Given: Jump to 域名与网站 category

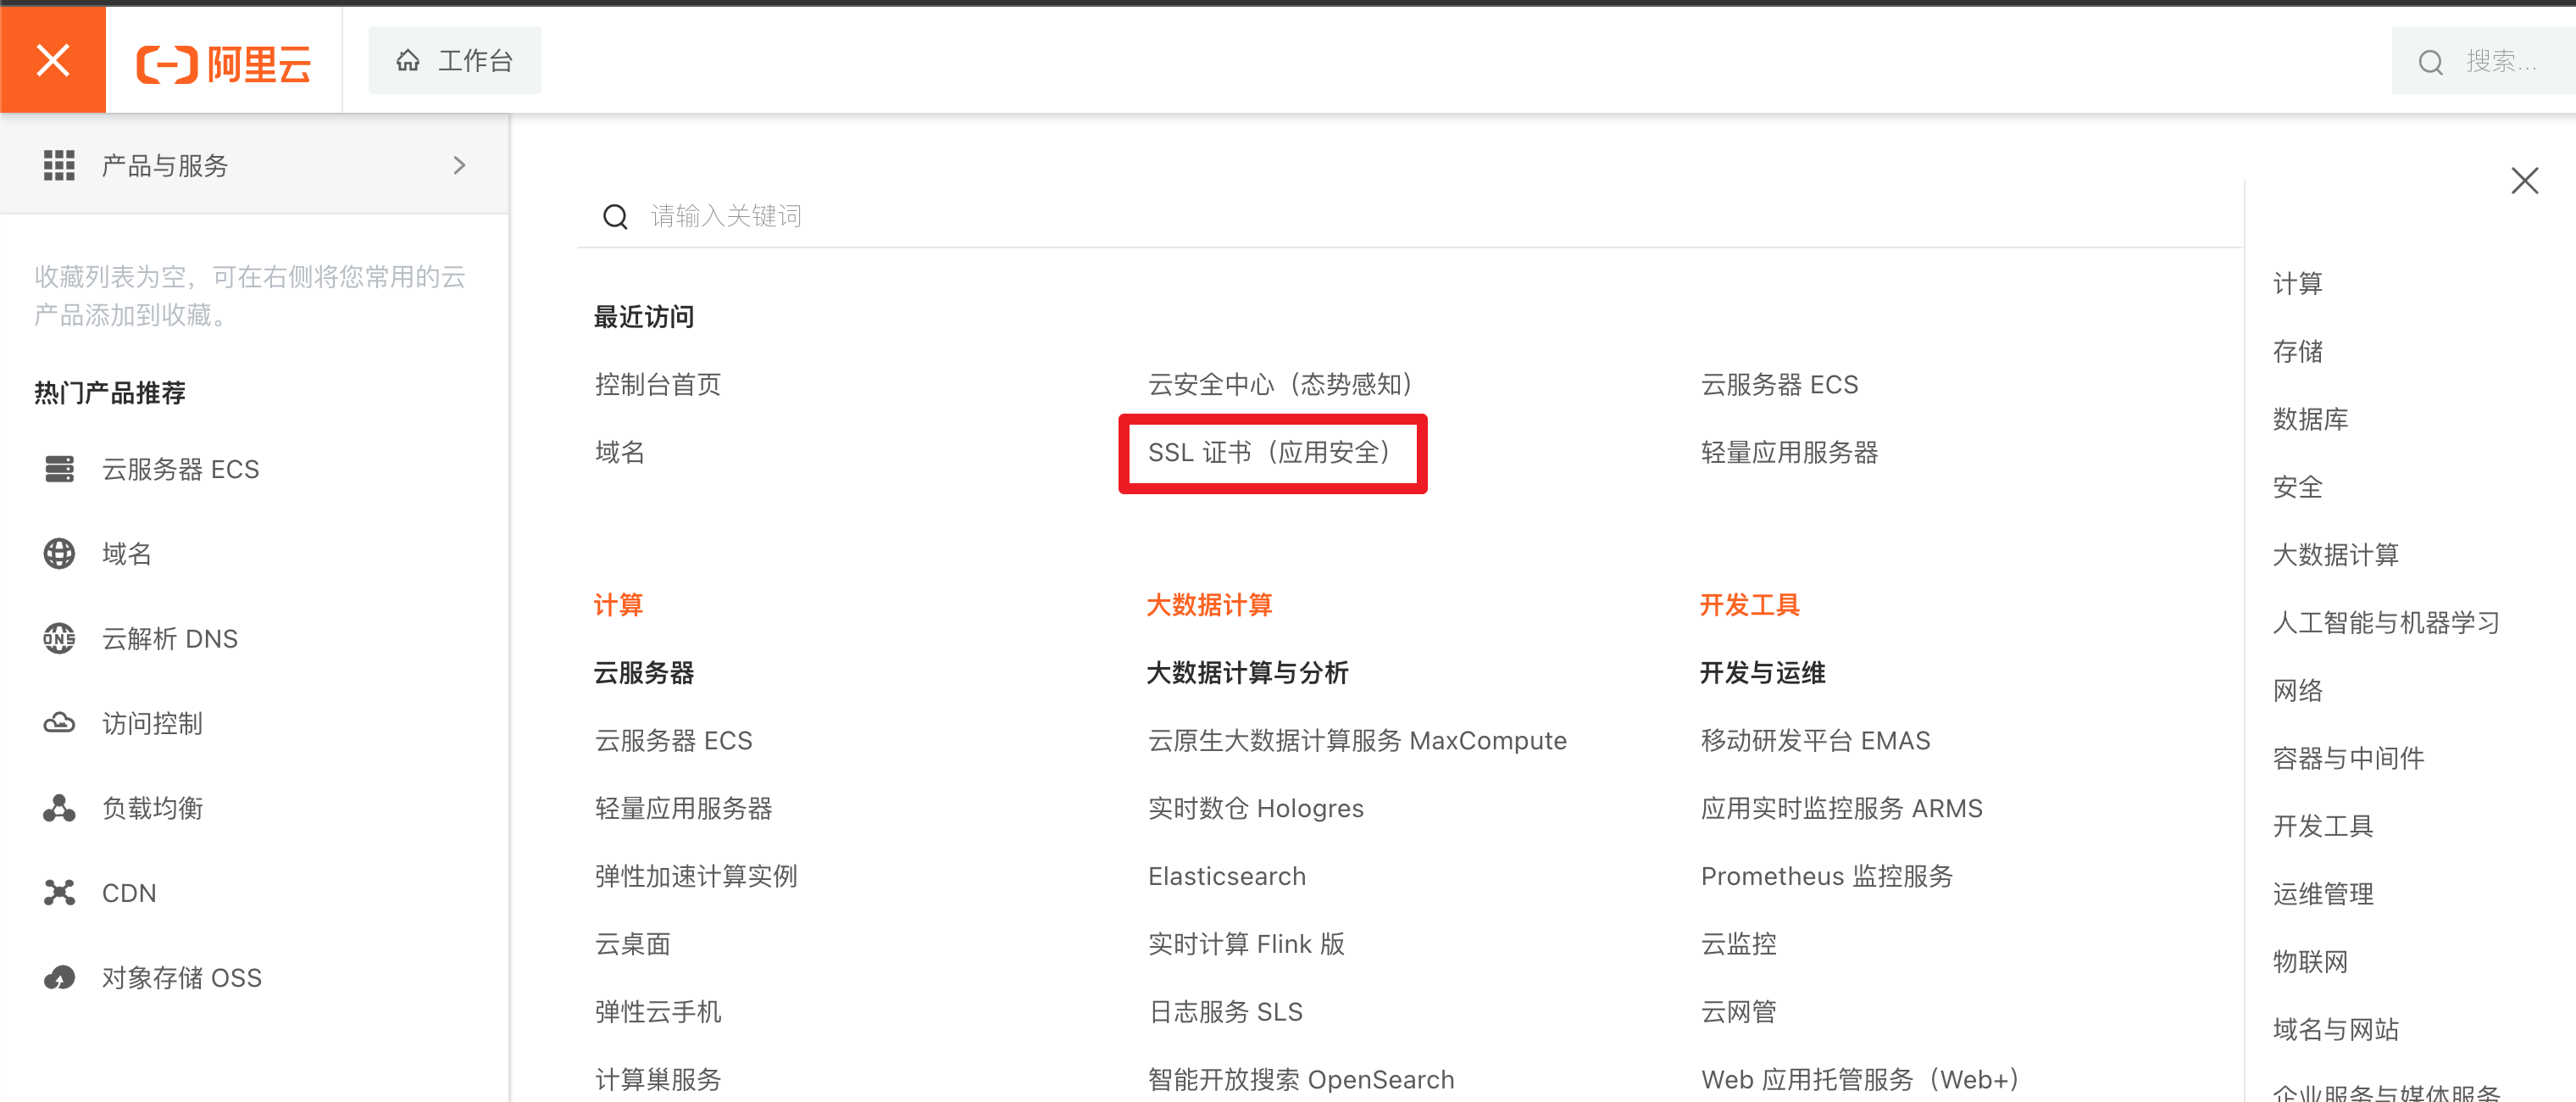Looking at the screenshot, I should (x=2335, y=1029).
